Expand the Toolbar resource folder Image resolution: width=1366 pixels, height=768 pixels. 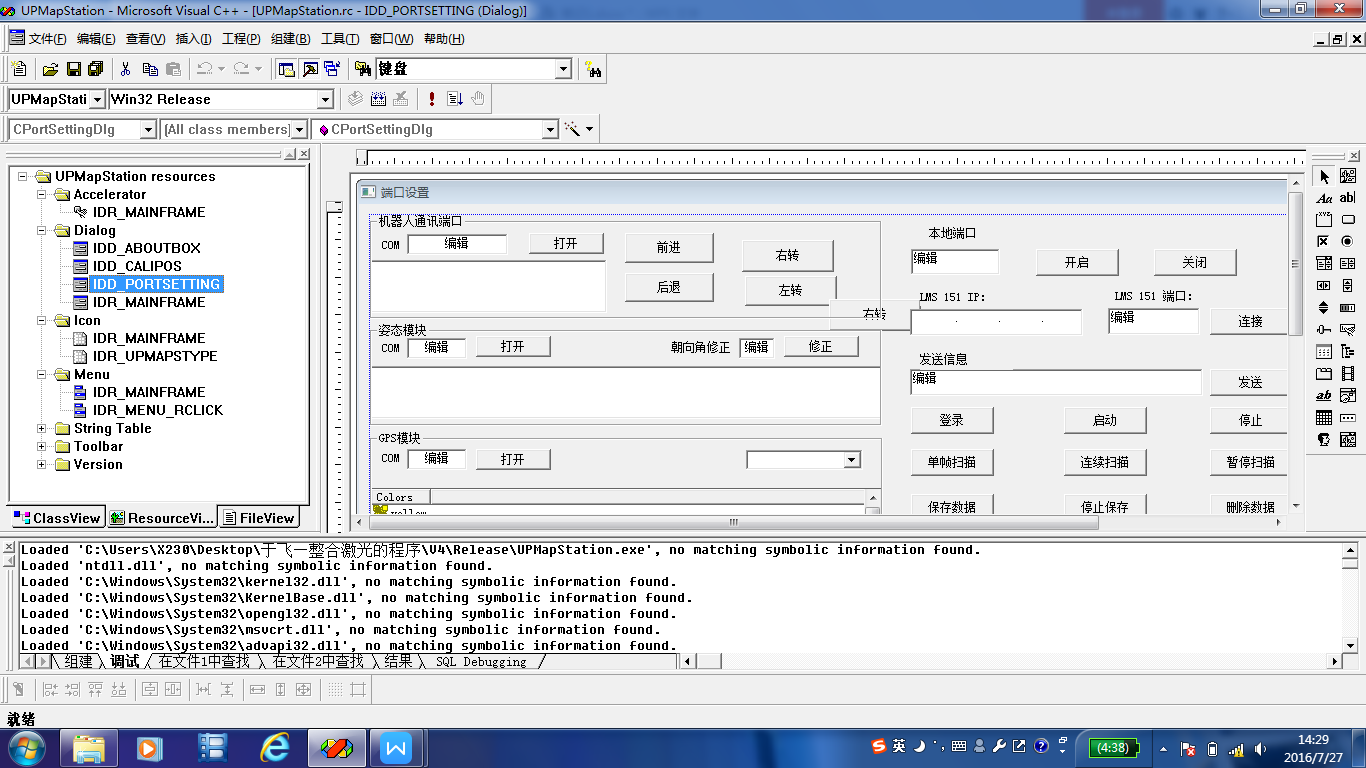[x=42, y=446]
